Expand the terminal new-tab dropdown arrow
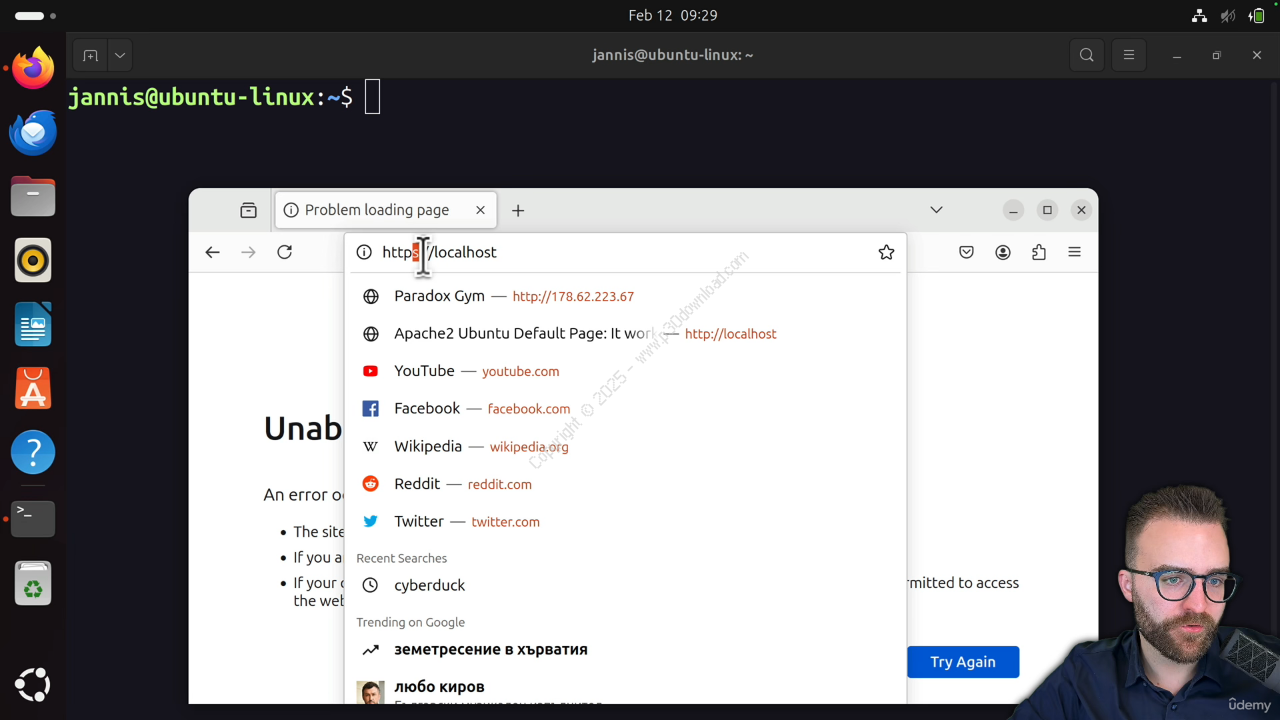 coord(119,55)
